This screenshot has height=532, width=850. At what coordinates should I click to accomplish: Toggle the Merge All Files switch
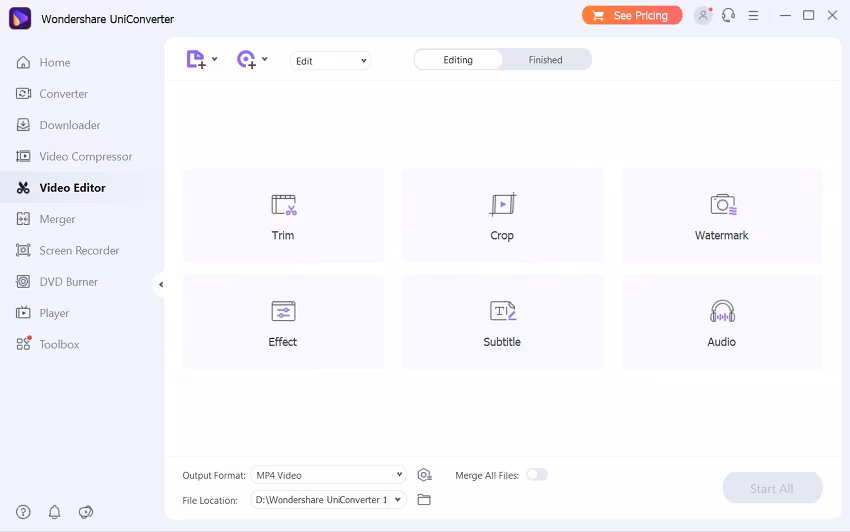(x=537, y=475)
